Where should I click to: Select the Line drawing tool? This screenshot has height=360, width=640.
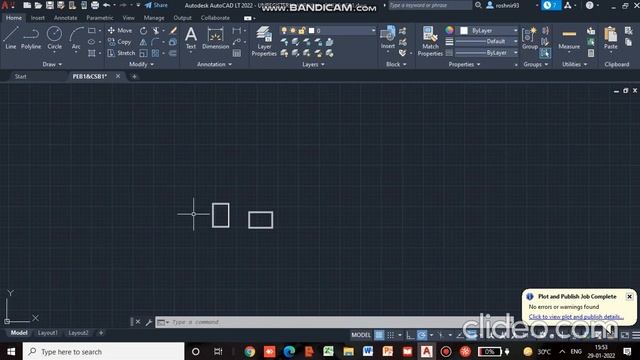coord(11,38)
